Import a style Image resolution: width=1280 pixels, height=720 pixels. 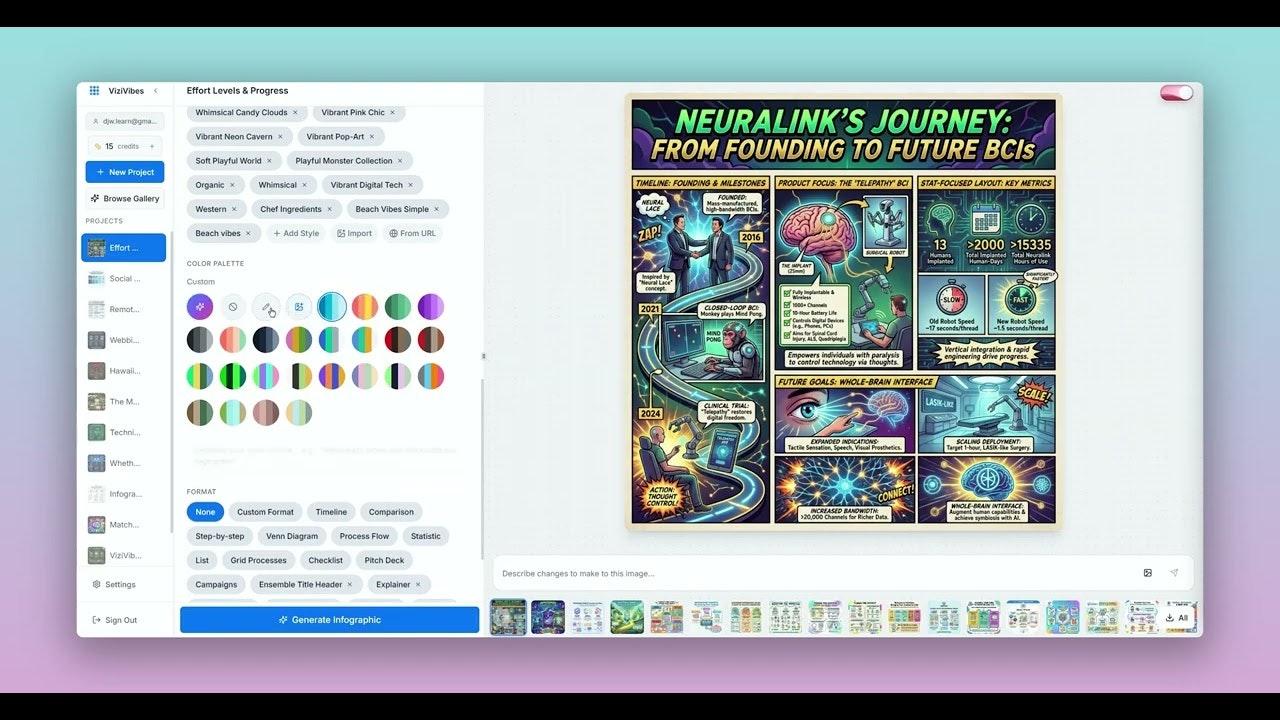[355, 233]
